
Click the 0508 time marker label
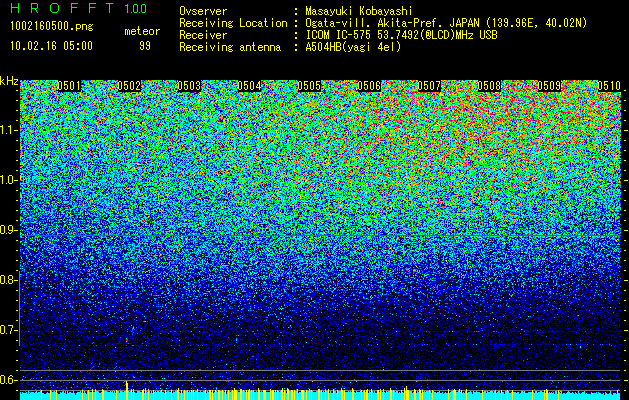click(489, 86)
